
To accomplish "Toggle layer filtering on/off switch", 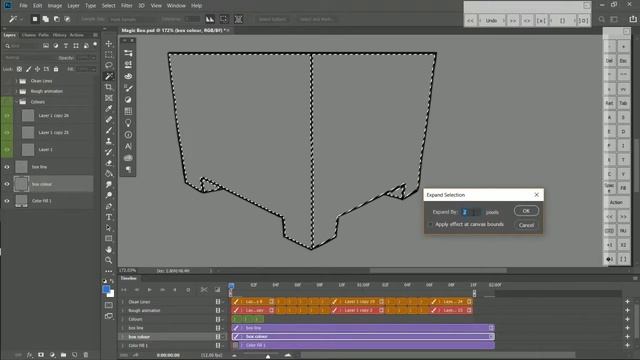I will (95, 44).
